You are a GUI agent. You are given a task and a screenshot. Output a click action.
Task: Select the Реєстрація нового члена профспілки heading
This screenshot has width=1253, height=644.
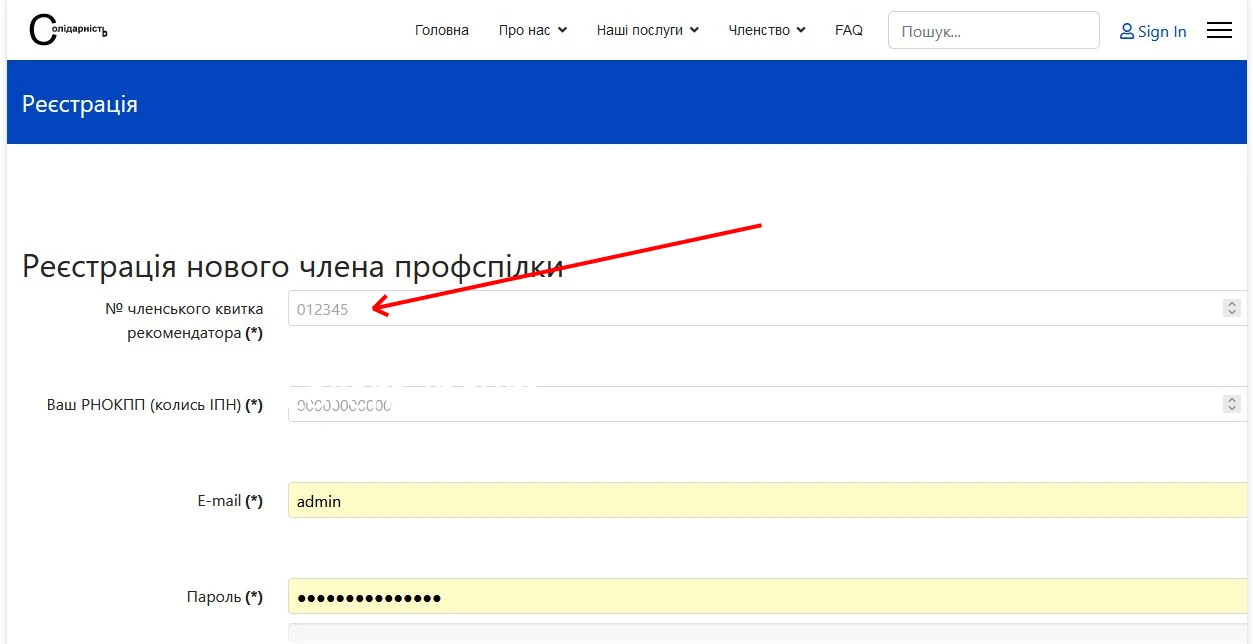[293, 266]
